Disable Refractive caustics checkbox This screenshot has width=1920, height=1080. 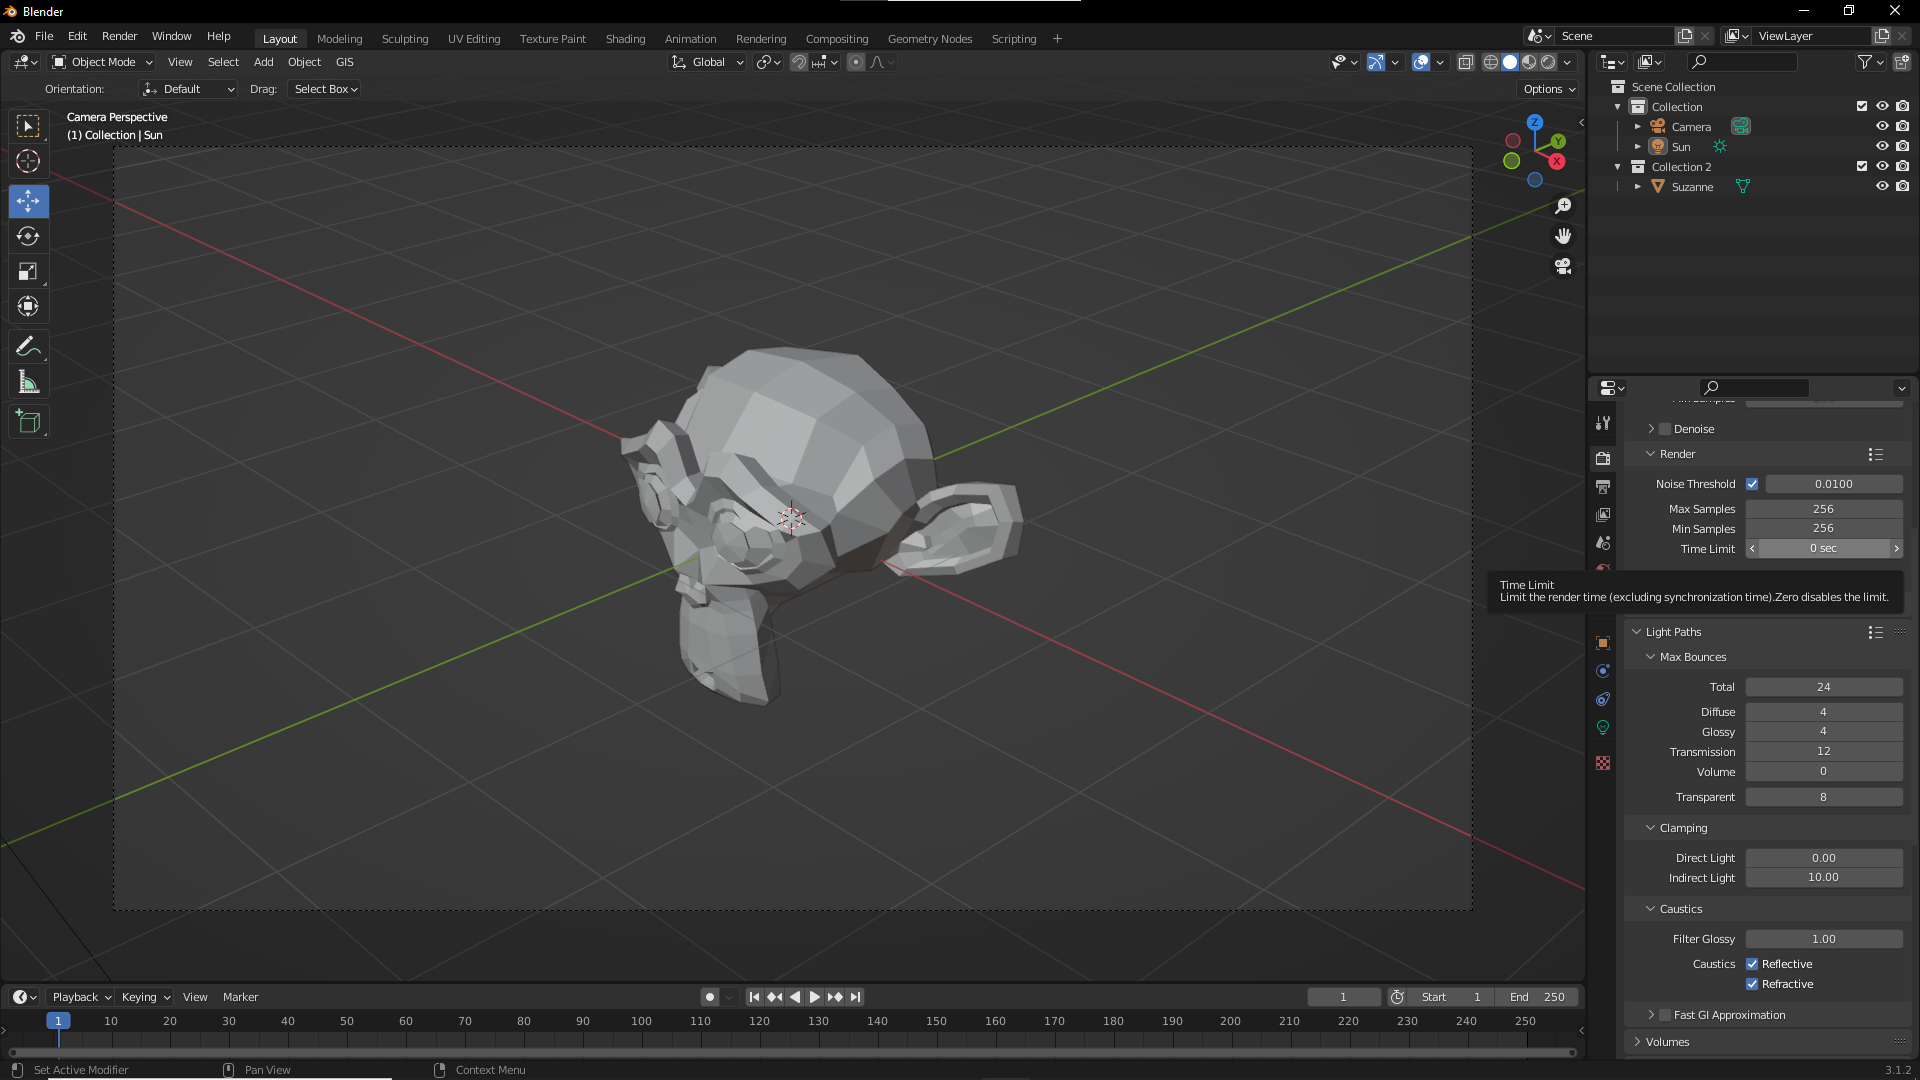[1752, 984]
